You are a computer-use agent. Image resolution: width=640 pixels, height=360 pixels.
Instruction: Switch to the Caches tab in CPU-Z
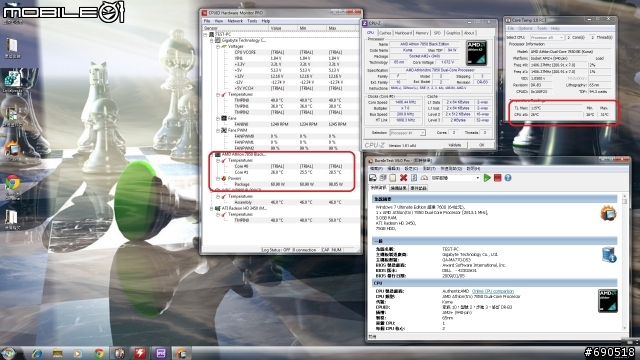point(385,33)
